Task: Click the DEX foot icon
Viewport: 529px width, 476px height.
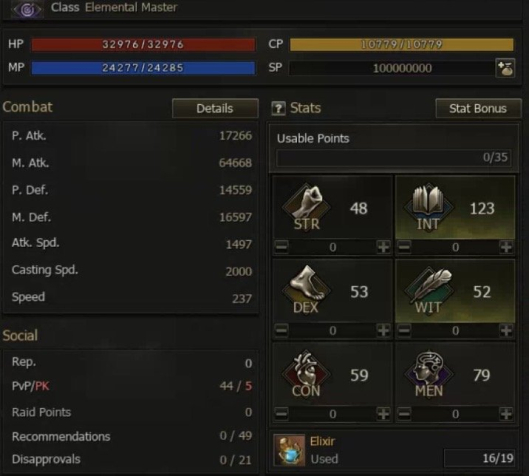Action: point(306,287)
